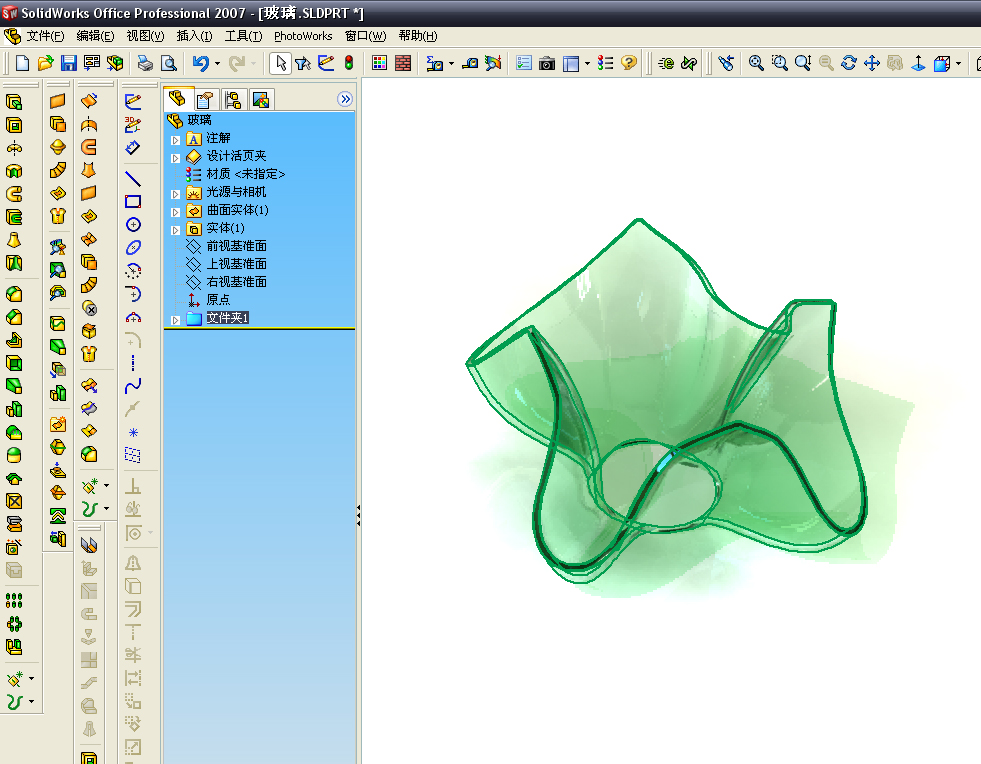
Task: Click the camera screen capture icon
Action: pyautogui.click(x=547, y=63)
